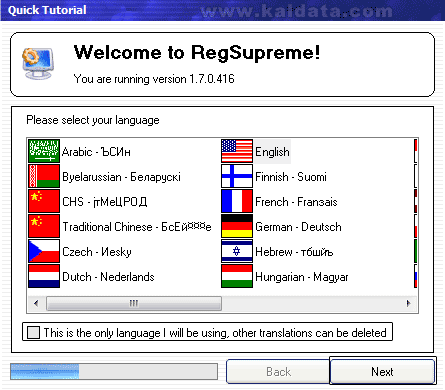Image resolution: width=445 pixels, height=390 pixels.
Task: Select the Traditional Chinese flag icon
Action: point(44,226)
